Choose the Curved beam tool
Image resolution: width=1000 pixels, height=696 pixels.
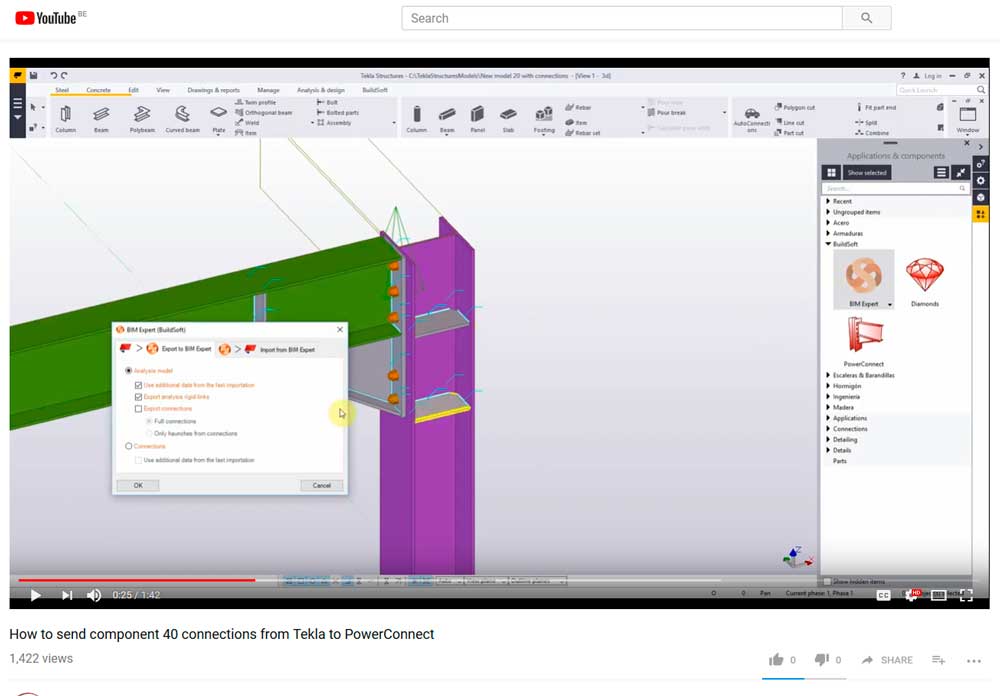coord(183,115)
